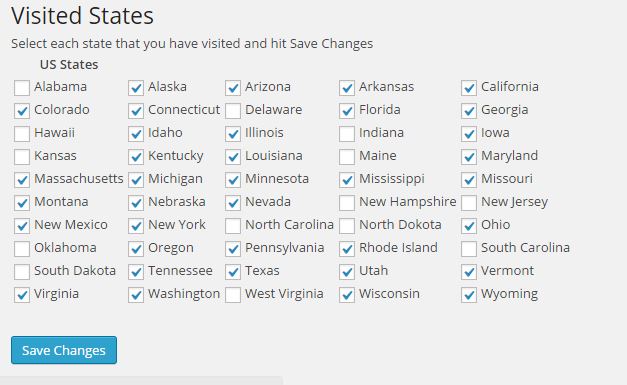Image resolution: width=627 pixels, height=385 pixels.
Task: Mark North Dokota as visited
Action: pyautogui.click(x=347, y=226)
